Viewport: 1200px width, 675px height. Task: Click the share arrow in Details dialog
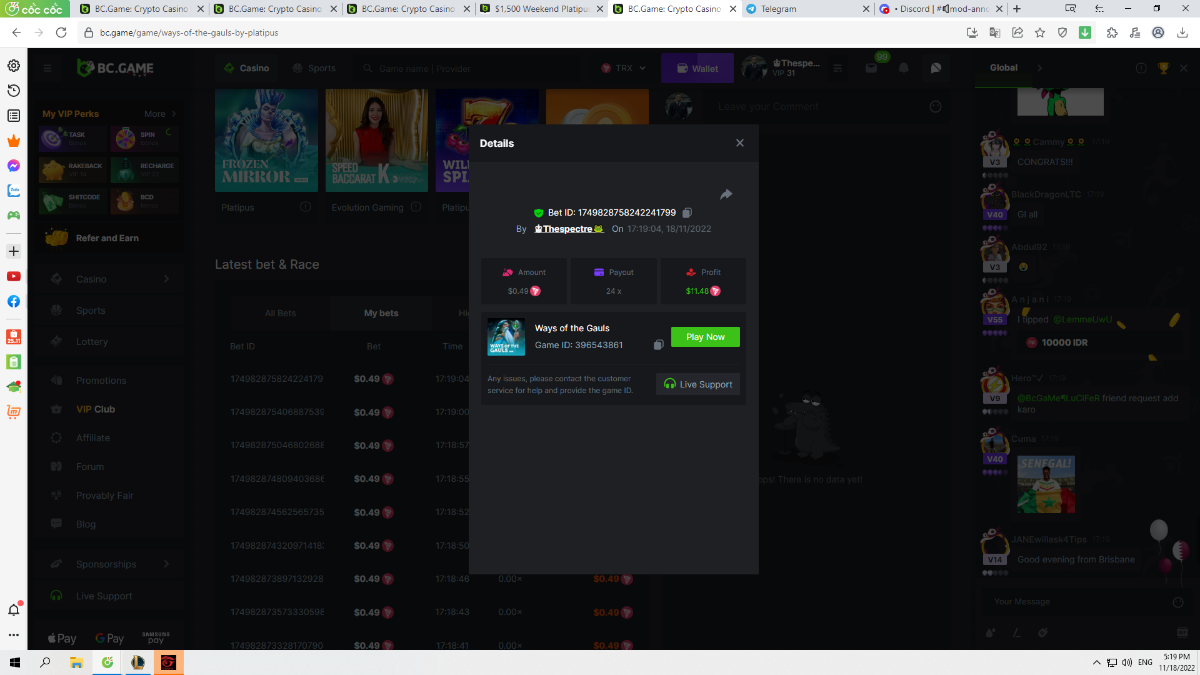point(726,194)
